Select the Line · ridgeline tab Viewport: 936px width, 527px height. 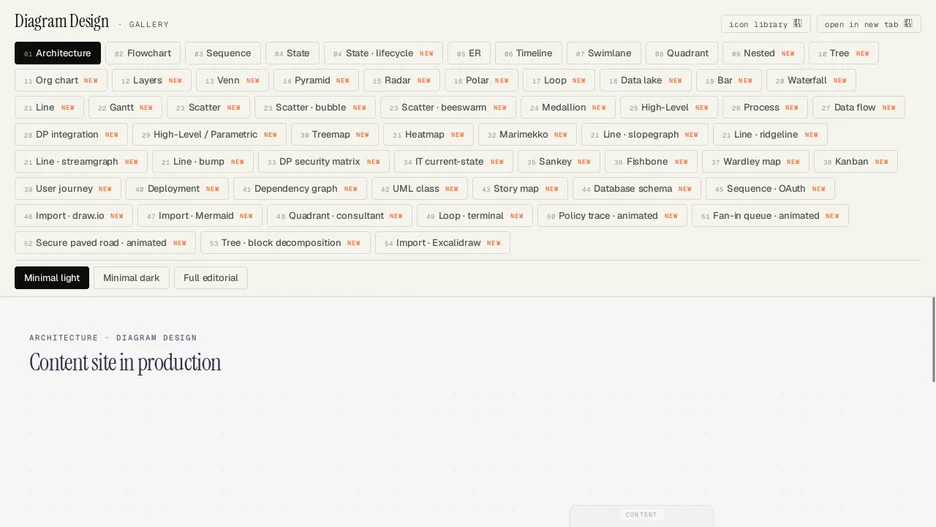point(771,134)
